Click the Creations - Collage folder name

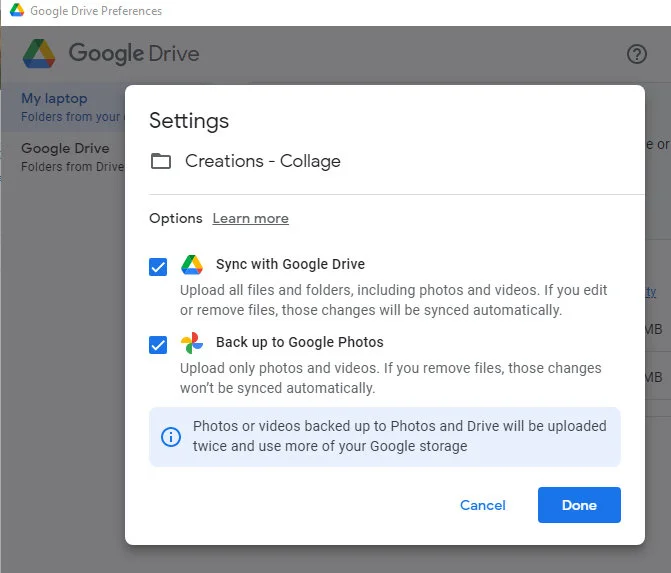[x=263, y=161]
